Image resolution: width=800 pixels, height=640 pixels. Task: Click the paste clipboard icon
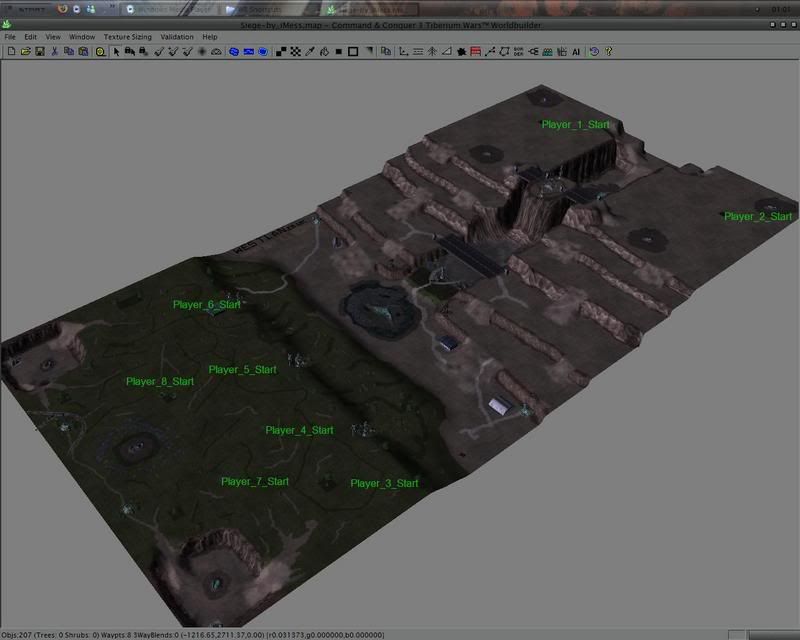tap(83, 52)
